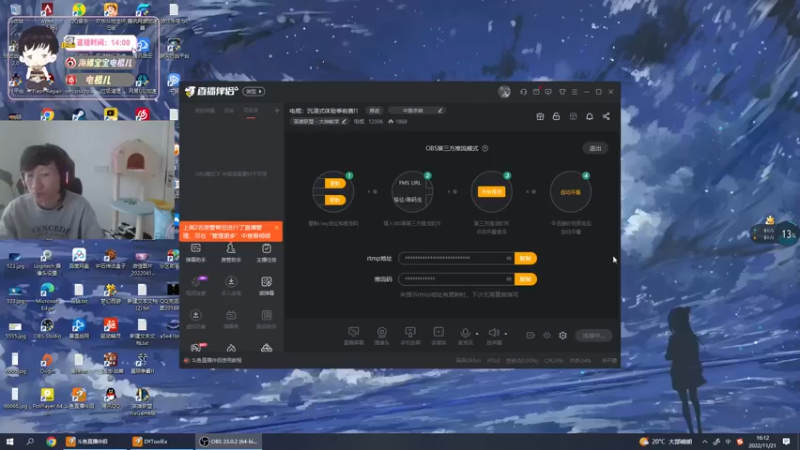Toggle the microphone icon in bottom toolbar
This screenshot has width=800, height=450.
465,335
